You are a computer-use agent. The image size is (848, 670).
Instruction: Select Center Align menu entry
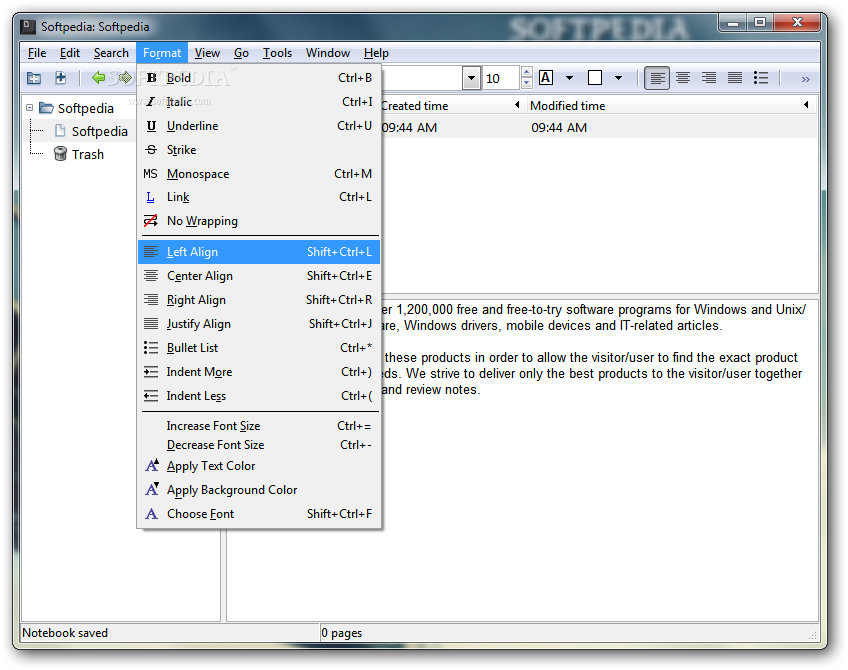point(259,276)
